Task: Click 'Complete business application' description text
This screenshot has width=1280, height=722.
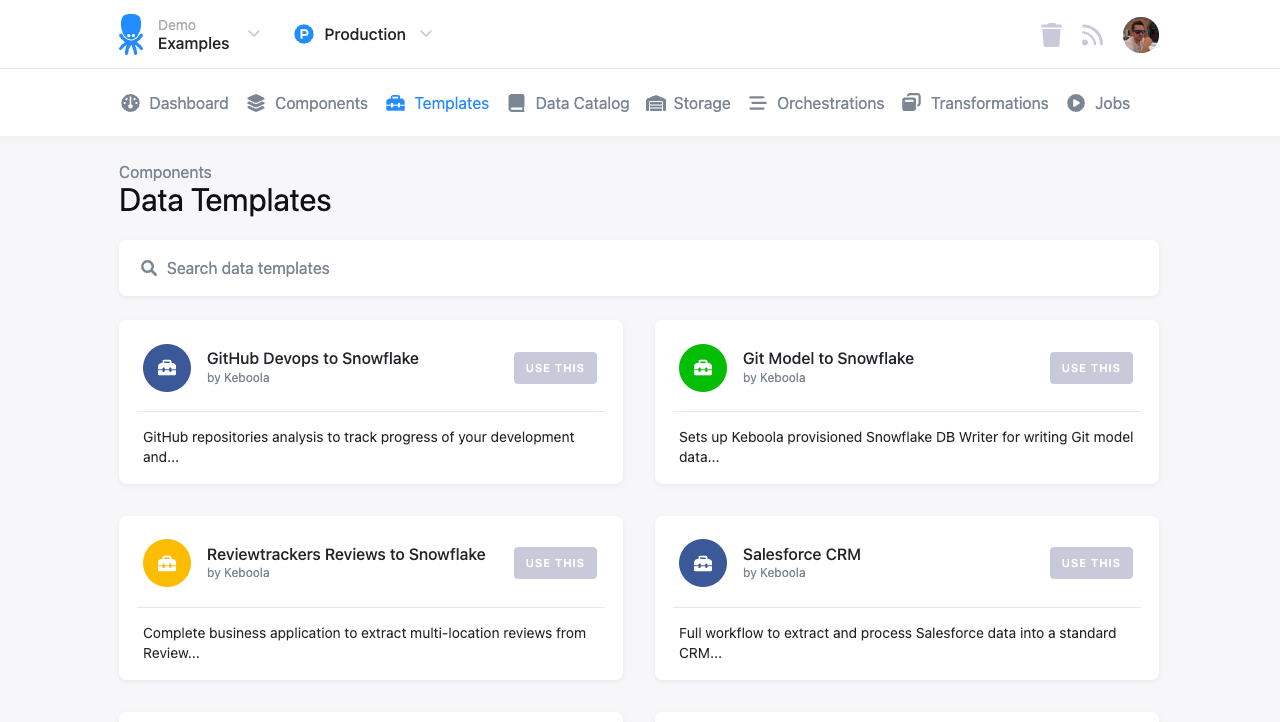Action: [365, 643]
